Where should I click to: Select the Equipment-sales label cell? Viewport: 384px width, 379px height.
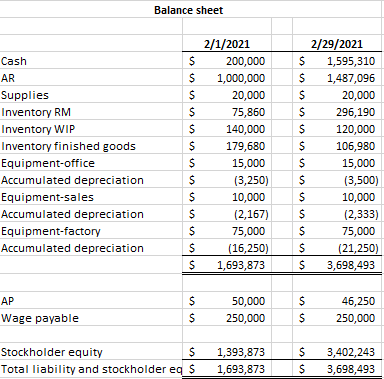coord(47,197)
